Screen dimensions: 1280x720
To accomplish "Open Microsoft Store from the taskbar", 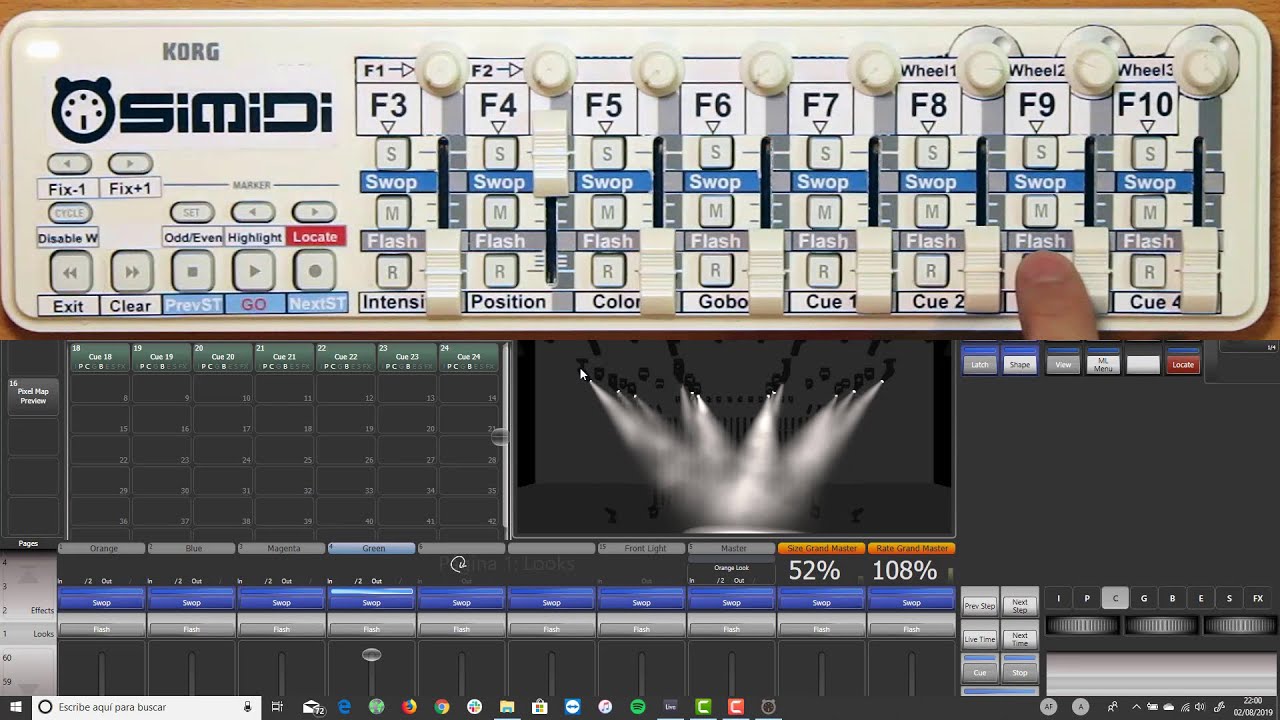I will [540, 707].
